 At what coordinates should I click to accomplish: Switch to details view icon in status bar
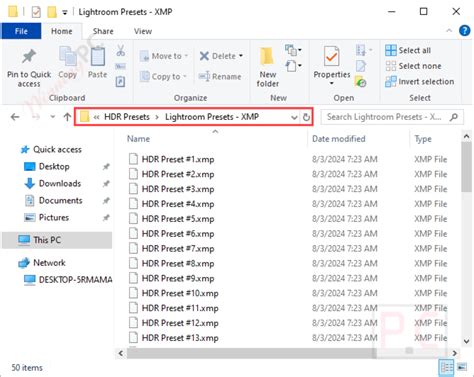446,368
